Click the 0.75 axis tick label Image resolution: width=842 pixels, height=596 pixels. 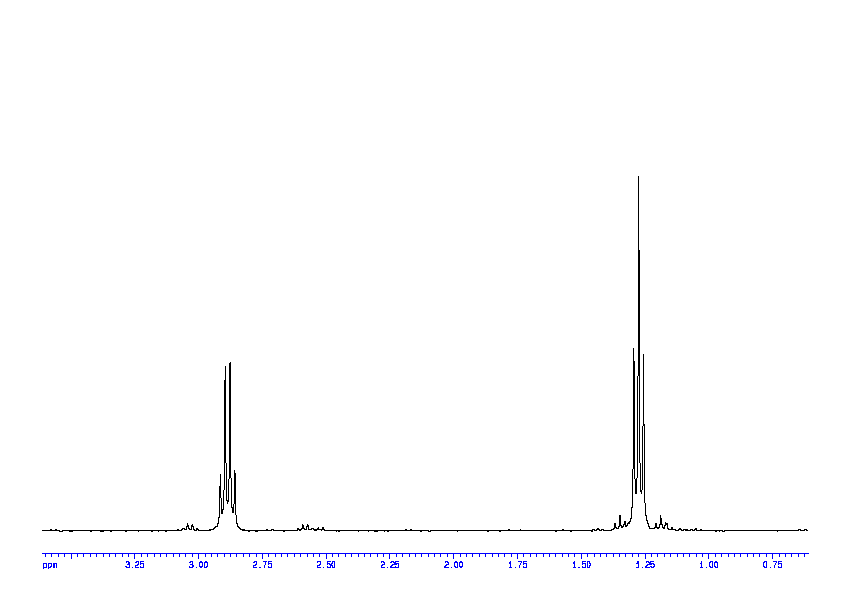click(773, 565)
